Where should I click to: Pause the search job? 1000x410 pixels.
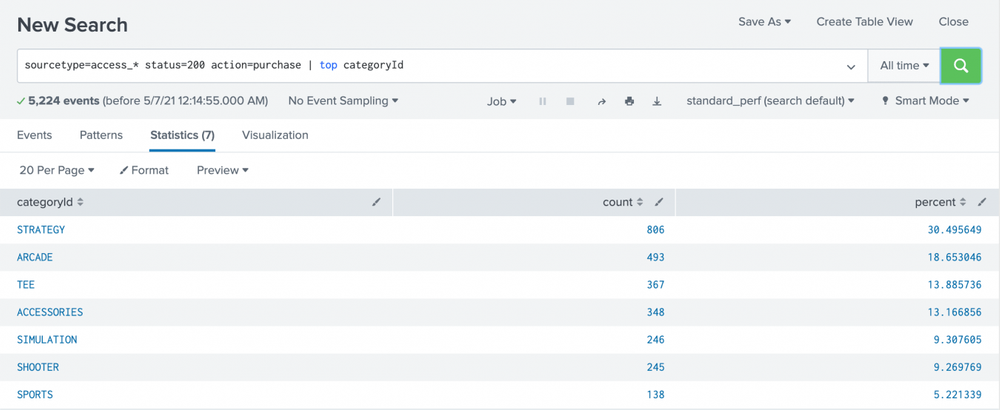pos(543,101)
